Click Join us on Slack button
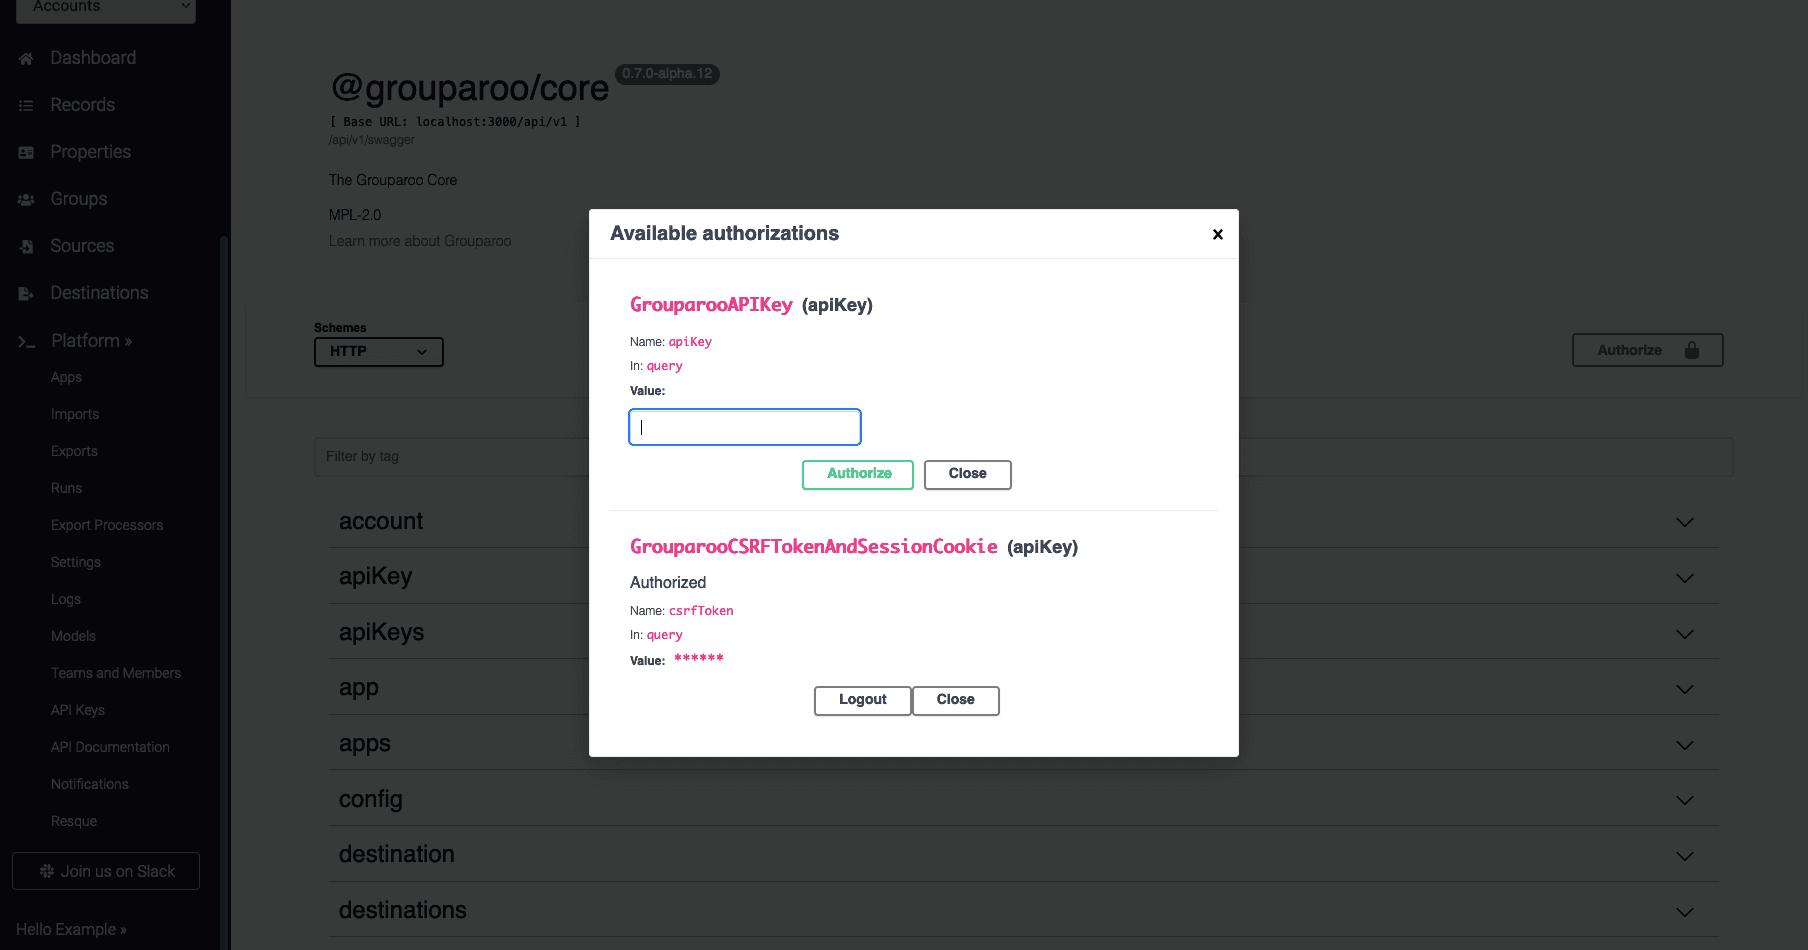The image size is (1808, 950). tap(106, 871)
